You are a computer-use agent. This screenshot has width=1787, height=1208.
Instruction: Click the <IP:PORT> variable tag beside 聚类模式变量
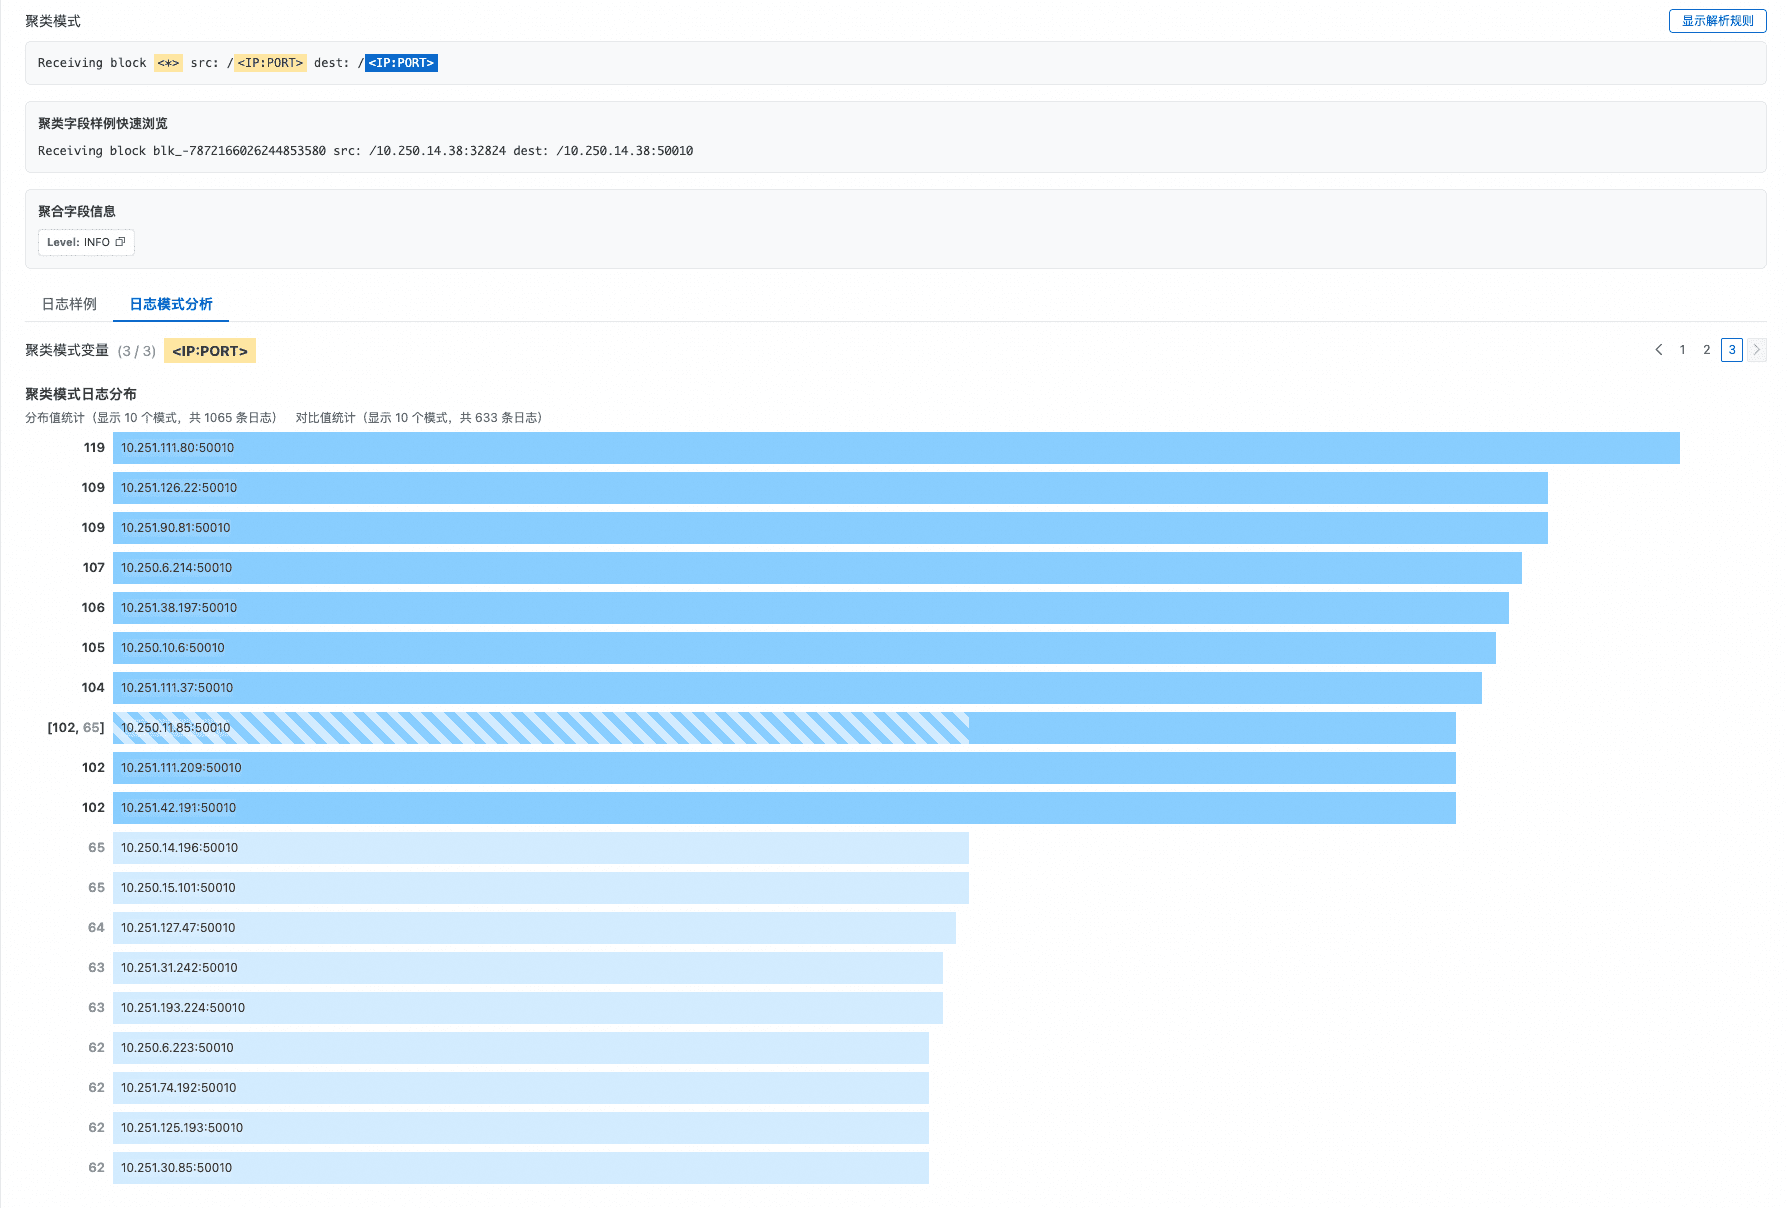(x=210, y=351)
